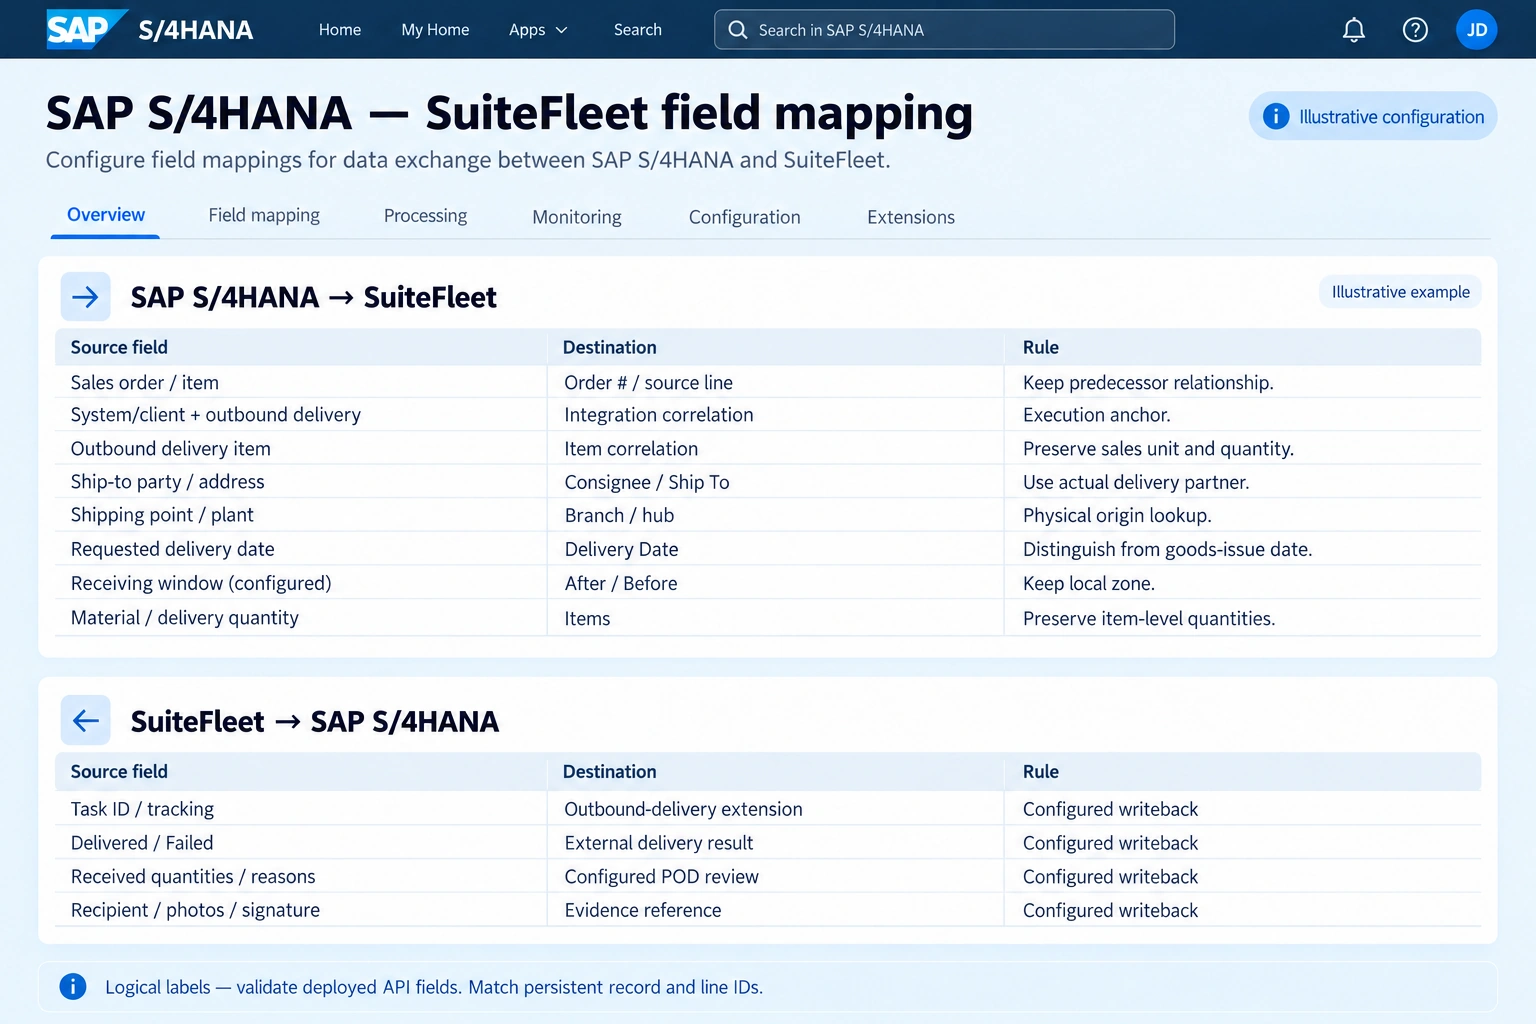The image size is (1536, 1024).
Task: Open the Monitoring tab
Action: tap(577, 217)
